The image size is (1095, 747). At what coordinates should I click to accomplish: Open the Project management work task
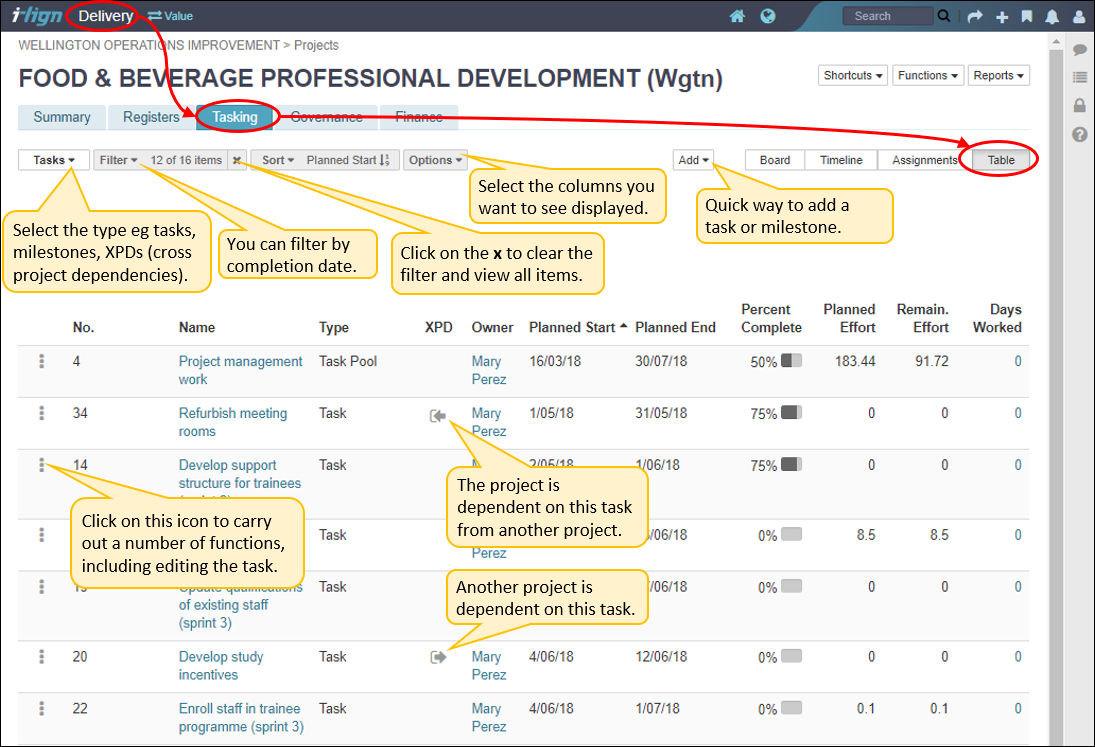[240, 370]
